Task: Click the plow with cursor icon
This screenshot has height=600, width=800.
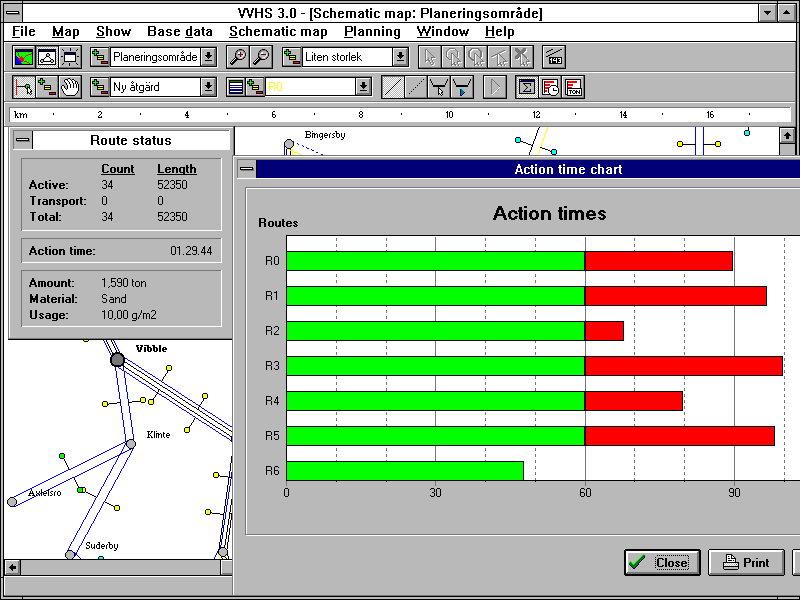Action: coord(439,87)
